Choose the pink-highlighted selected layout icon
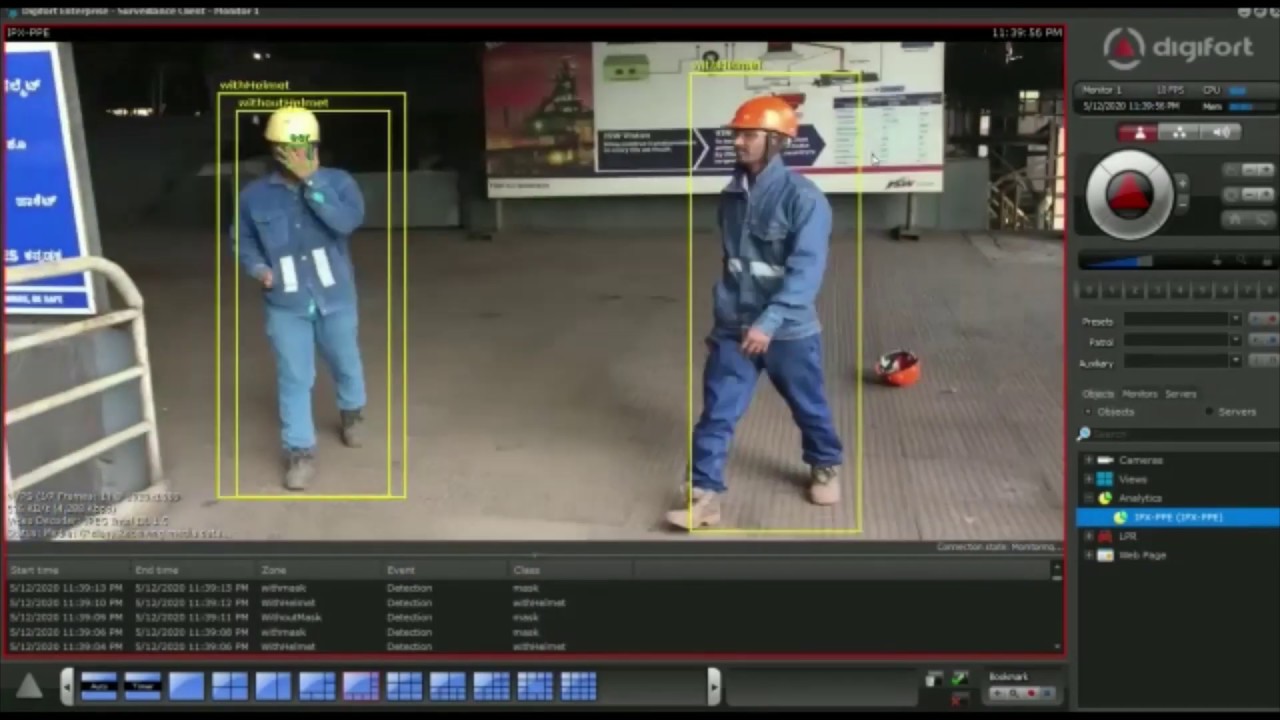The height and width of the screenshot is (720, 1280). click(360, 685)
